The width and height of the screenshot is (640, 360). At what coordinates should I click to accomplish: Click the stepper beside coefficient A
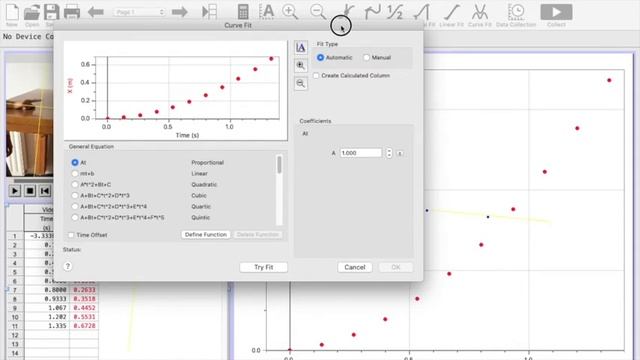point(389,153)
